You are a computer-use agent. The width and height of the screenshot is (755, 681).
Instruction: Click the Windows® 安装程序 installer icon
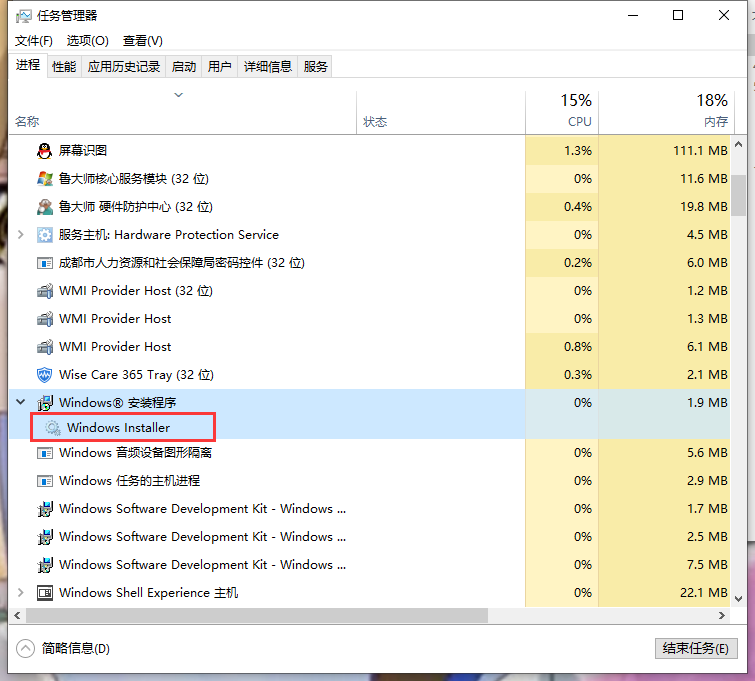point(44,403)
